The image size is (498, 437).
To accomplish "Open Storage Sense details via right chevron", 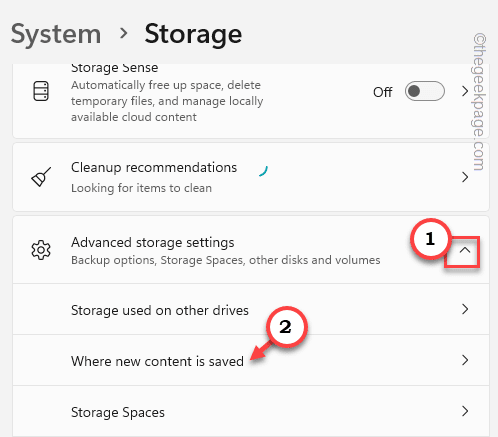I will 465,91.
